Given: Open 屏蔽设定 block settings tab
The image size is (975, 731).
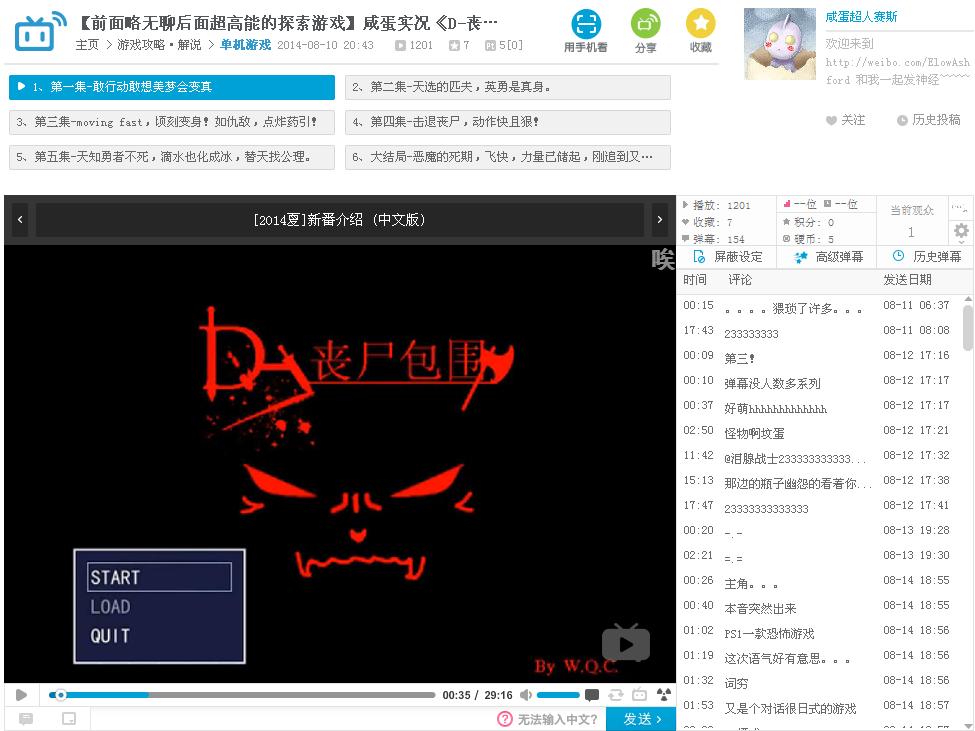Looking at the screenshot, I should (x=728, y=257).
